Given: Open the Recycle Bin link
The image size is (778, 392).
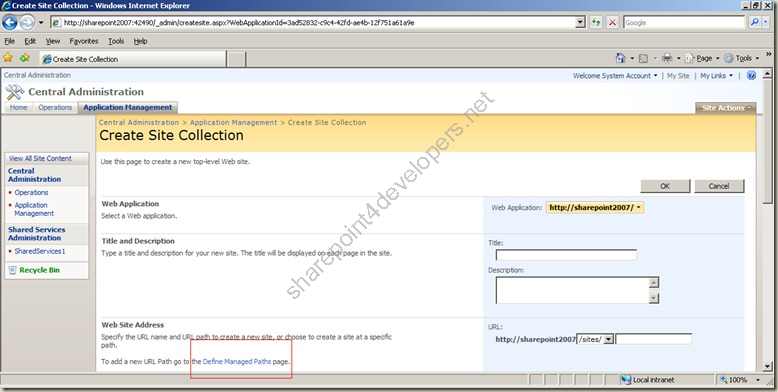Looking at the screenshot, I should click(40, 270).
